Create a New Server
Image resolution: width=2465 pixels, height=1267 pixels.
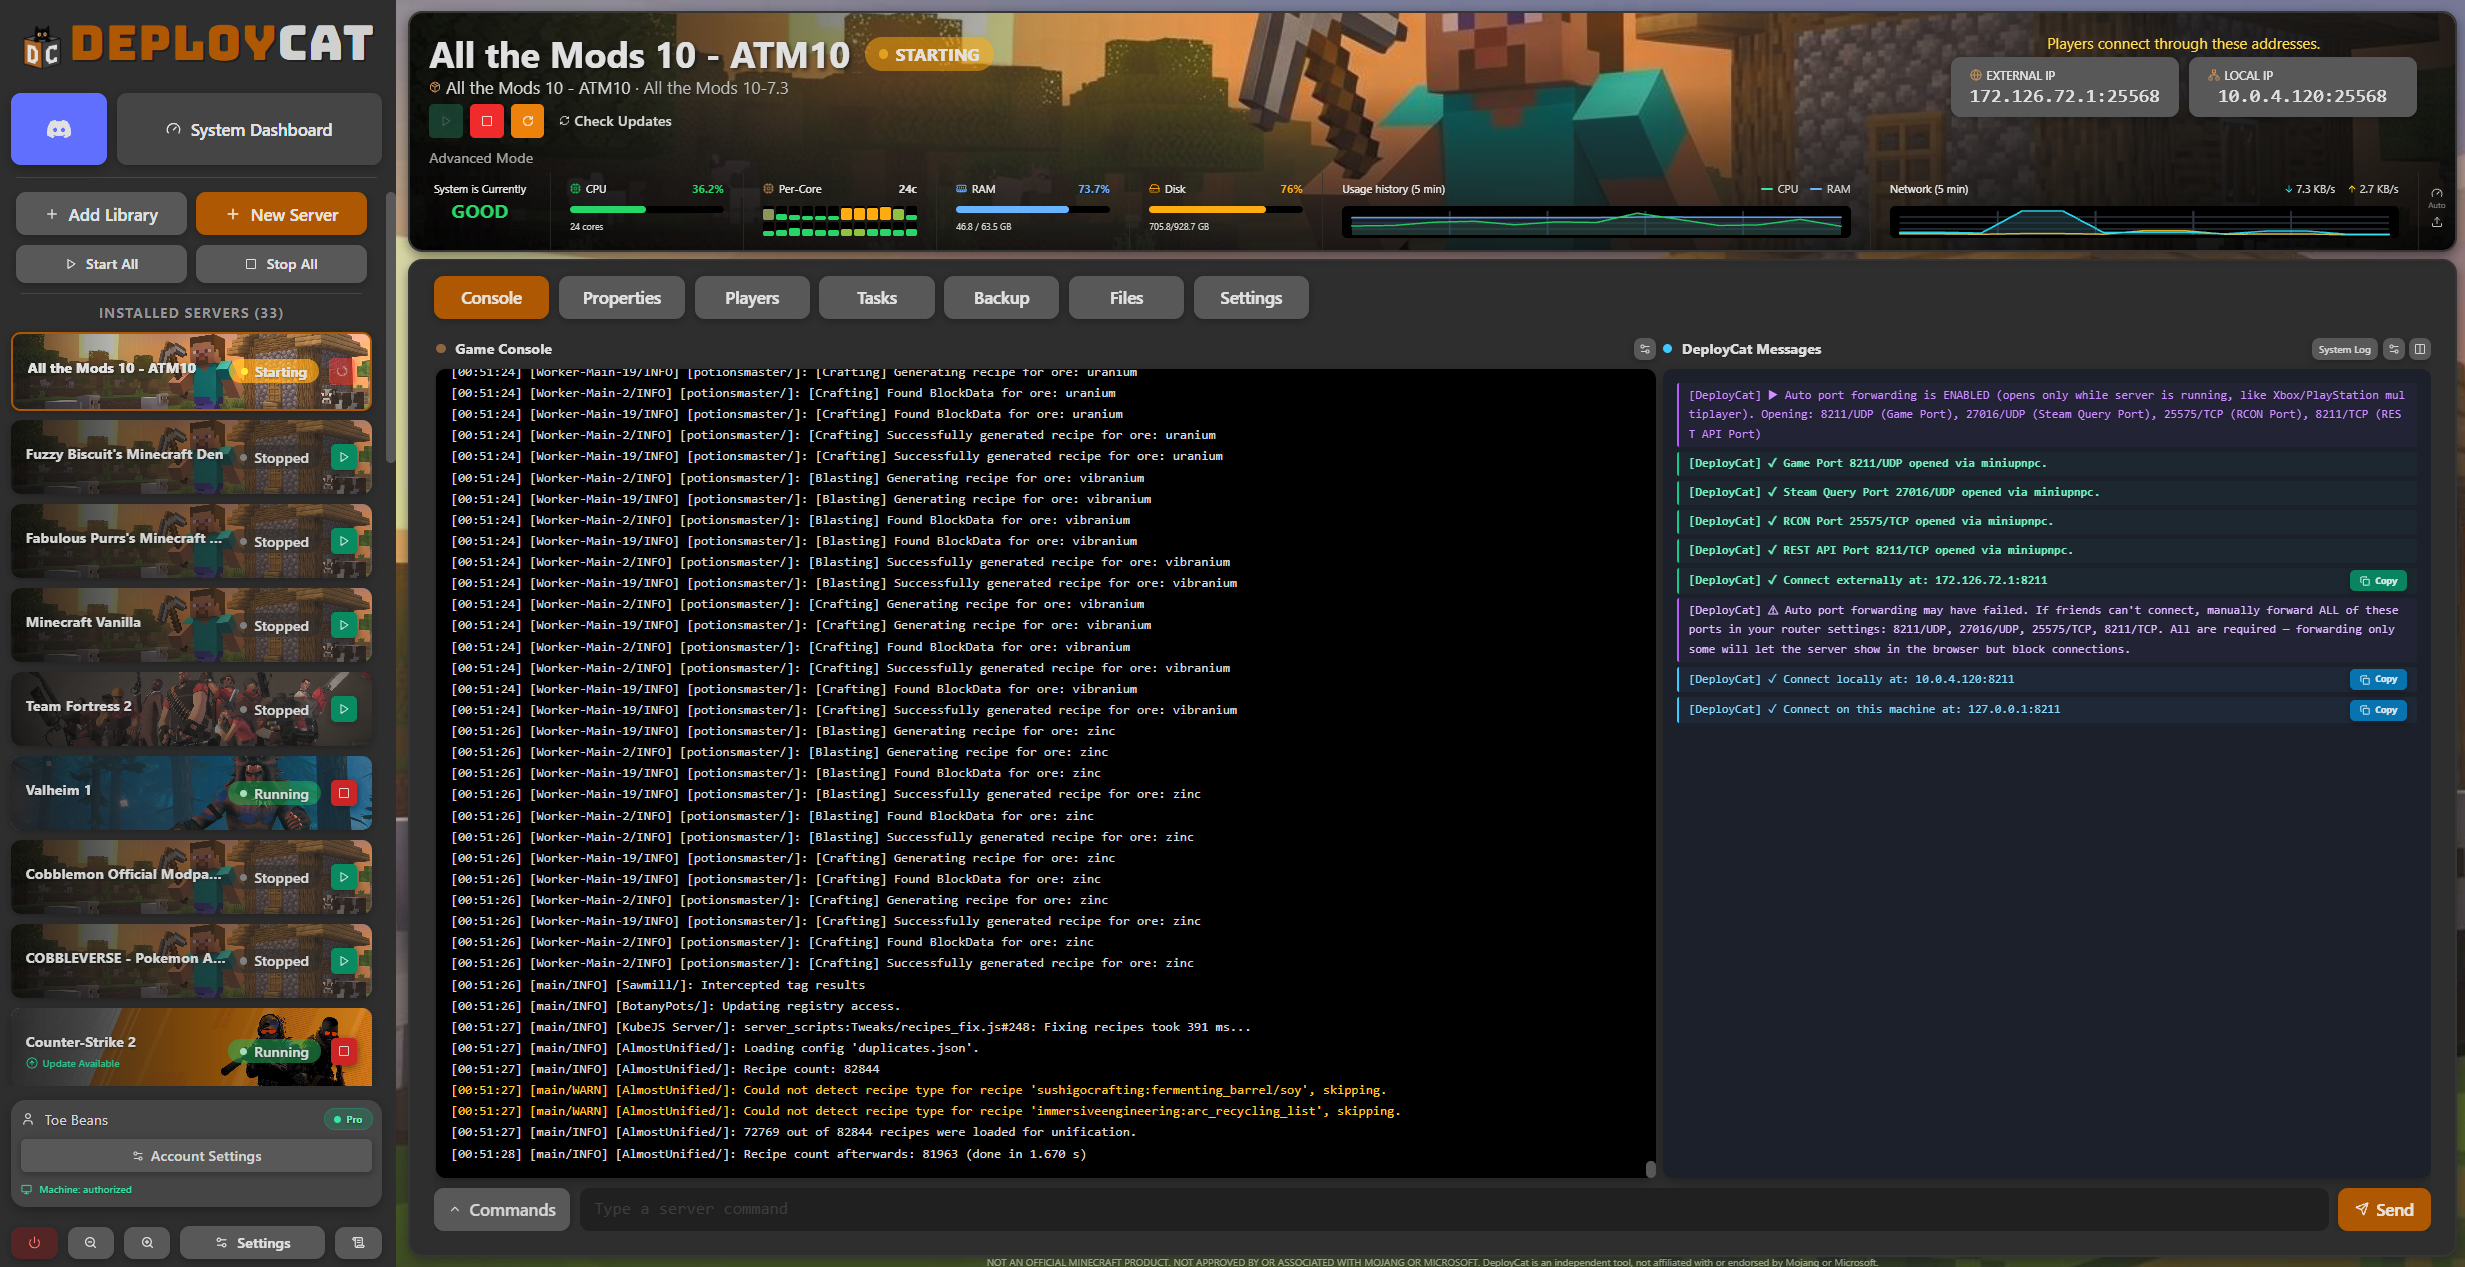(x=281, y=214)
